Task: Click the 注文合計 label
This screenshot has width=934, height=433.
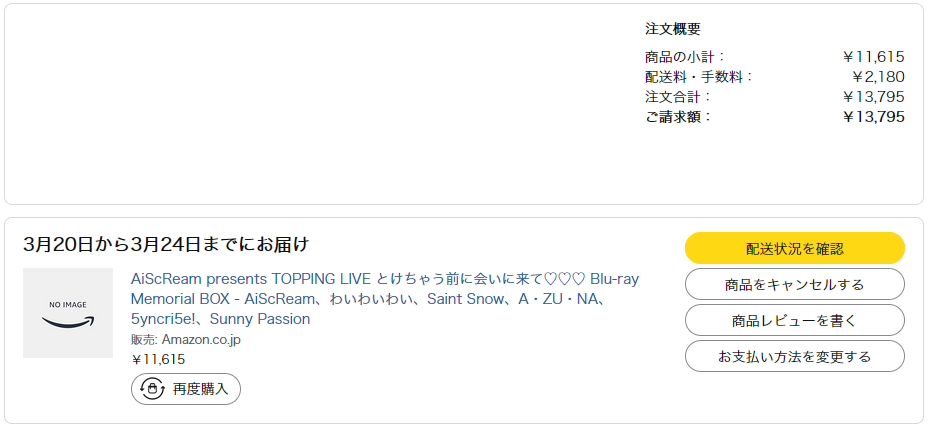Action: (x=678, y=97)
